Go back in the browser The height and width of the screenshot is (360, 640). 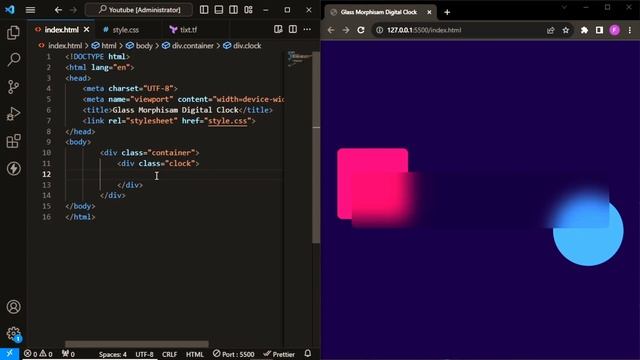[331, 30]
